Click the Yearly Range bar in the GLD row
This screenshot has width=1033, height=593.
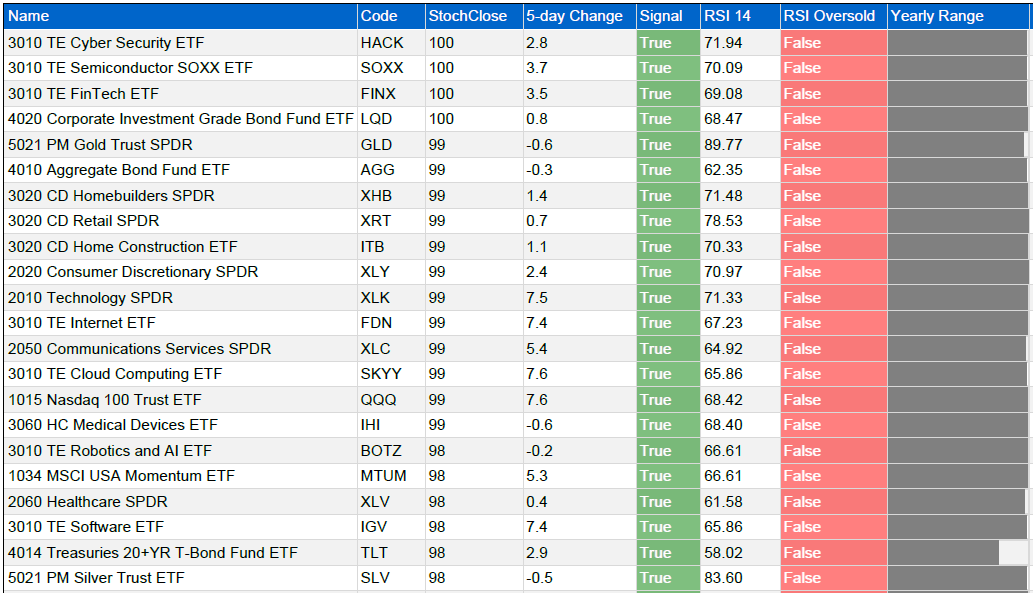958,144
